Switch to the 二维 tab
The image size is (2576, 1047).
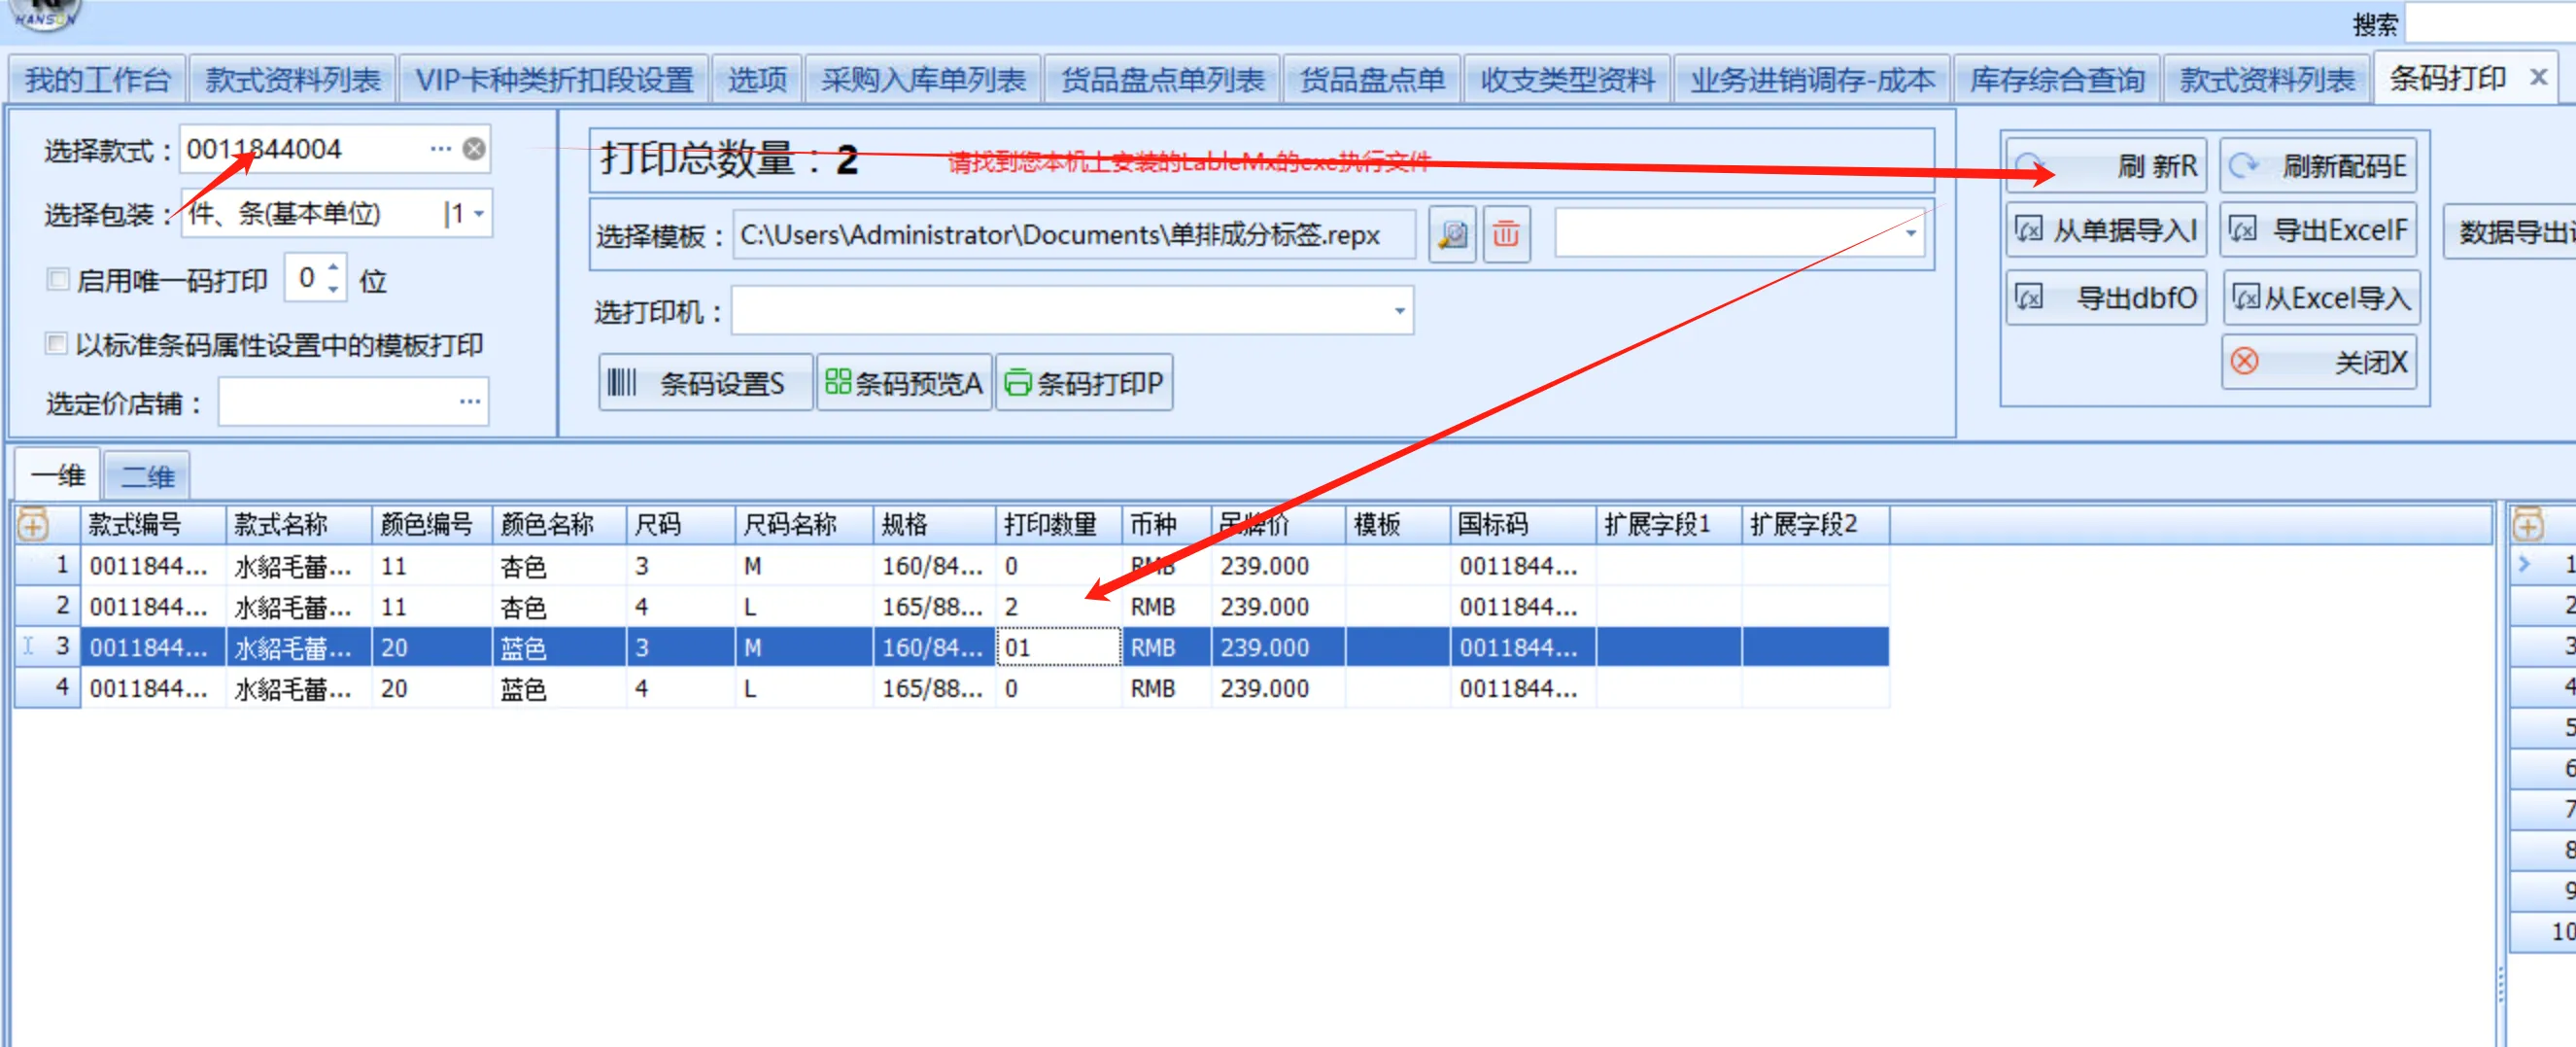tap(147, 476)
